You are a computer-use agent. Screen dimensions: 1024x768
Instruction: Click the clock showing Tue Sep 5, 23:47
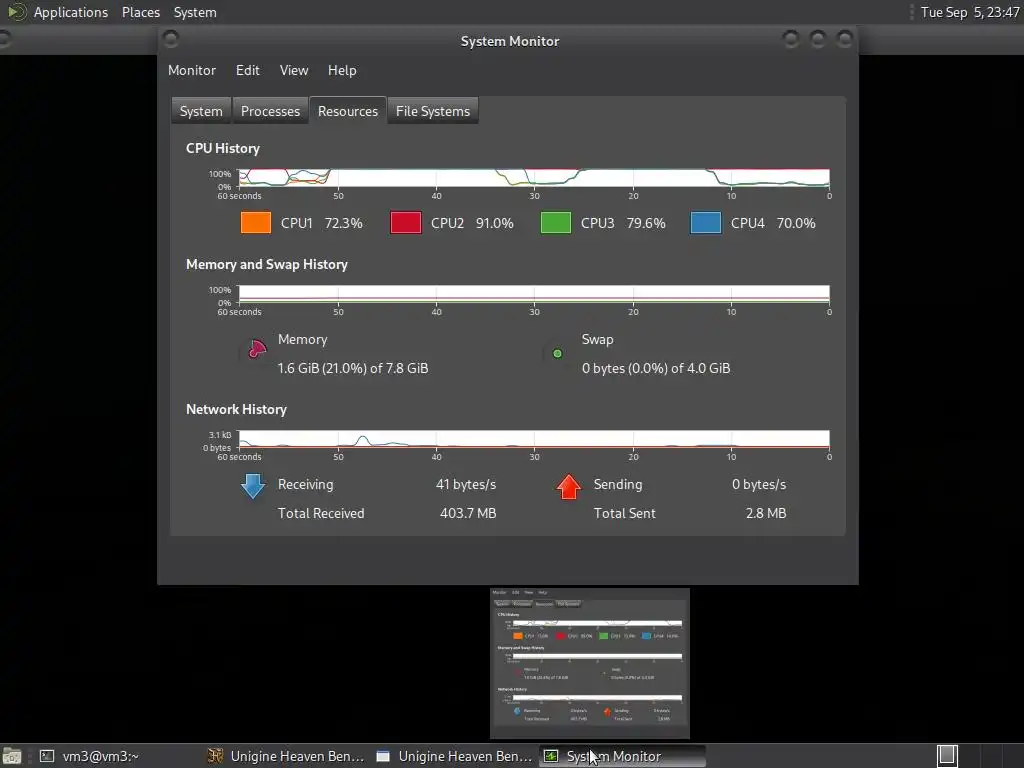(970, 12)
